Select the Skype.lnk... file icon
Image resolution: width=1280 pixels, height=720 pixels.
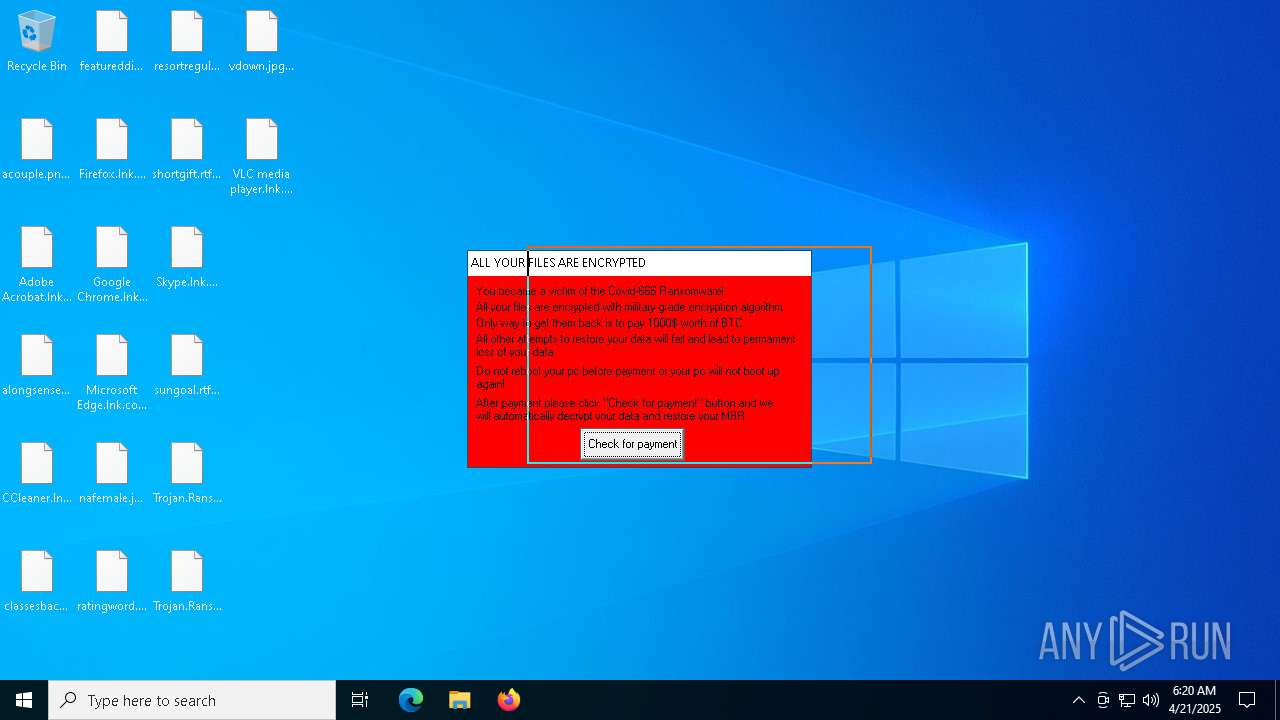(x=187, y=257)
